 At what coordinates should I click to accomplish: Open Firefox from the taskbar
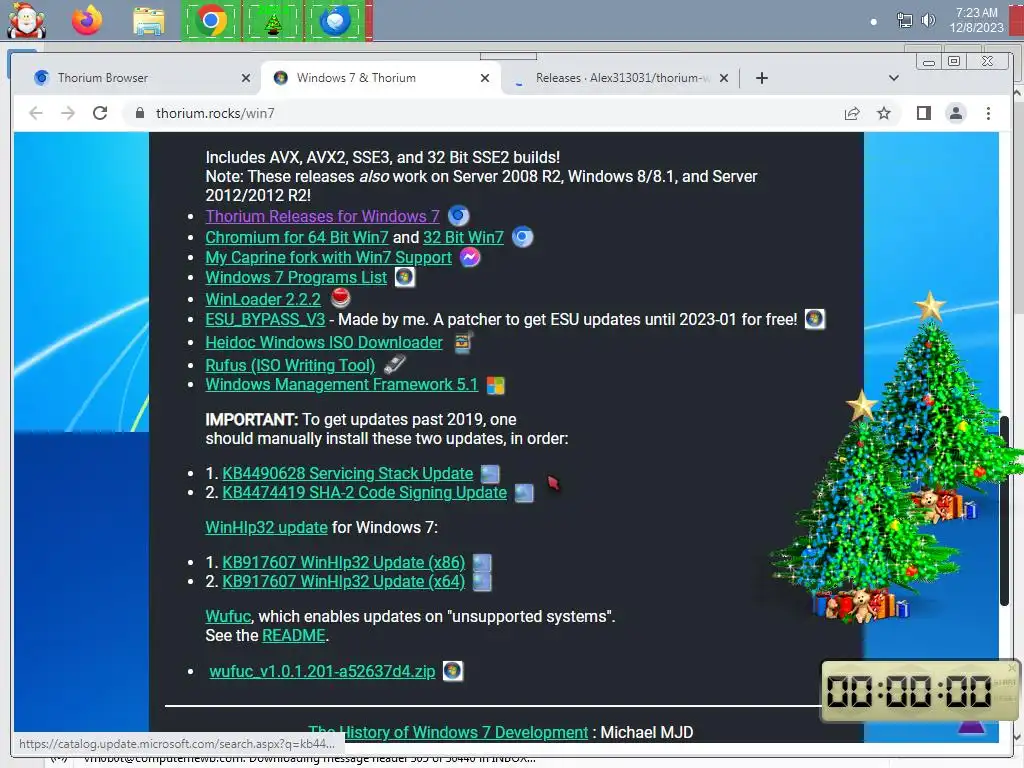[87, 20]
